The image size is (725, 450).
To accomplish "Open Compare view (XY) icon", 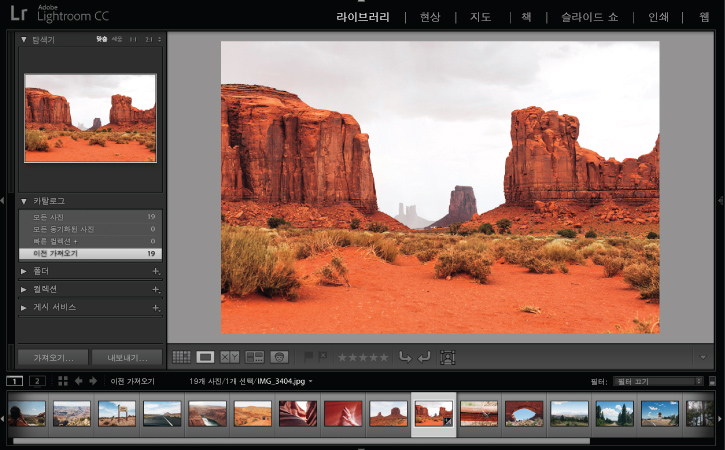I will pyautogui.click(x=229, y=357).
